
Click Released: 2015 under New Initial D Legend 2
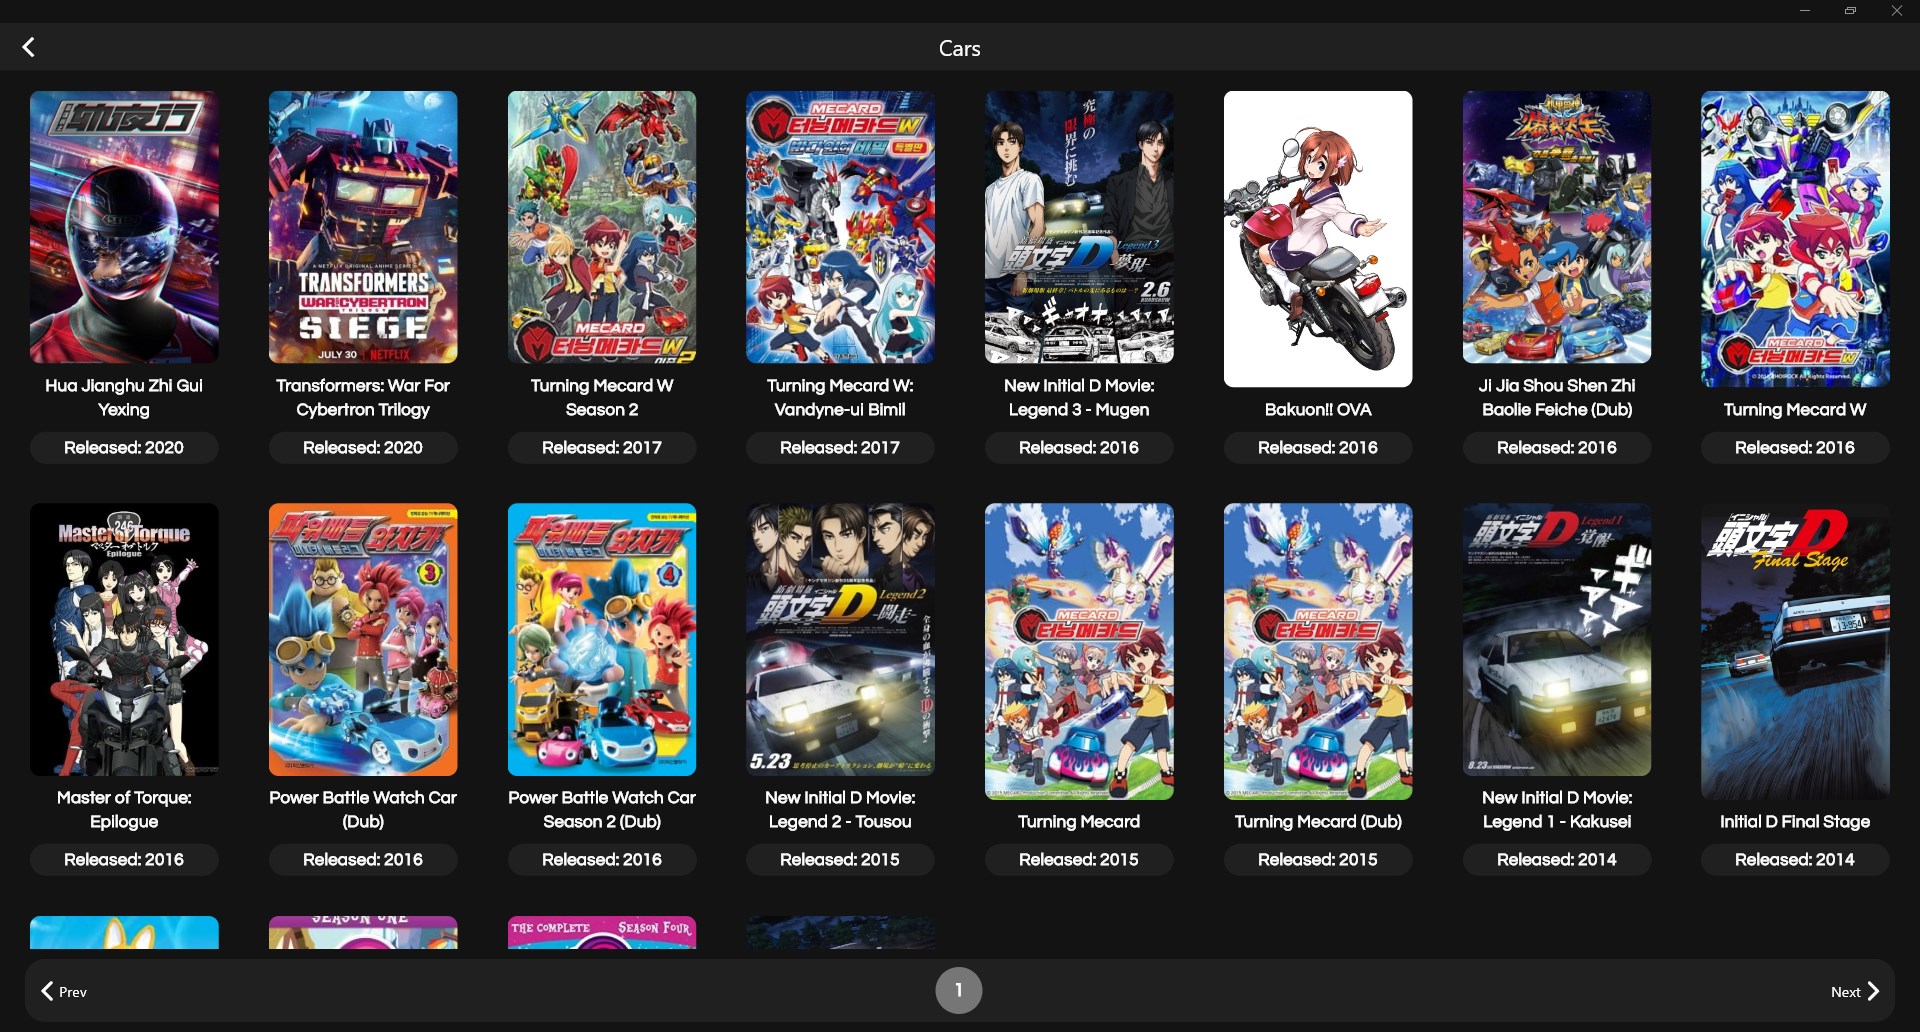tap(840, 859)
